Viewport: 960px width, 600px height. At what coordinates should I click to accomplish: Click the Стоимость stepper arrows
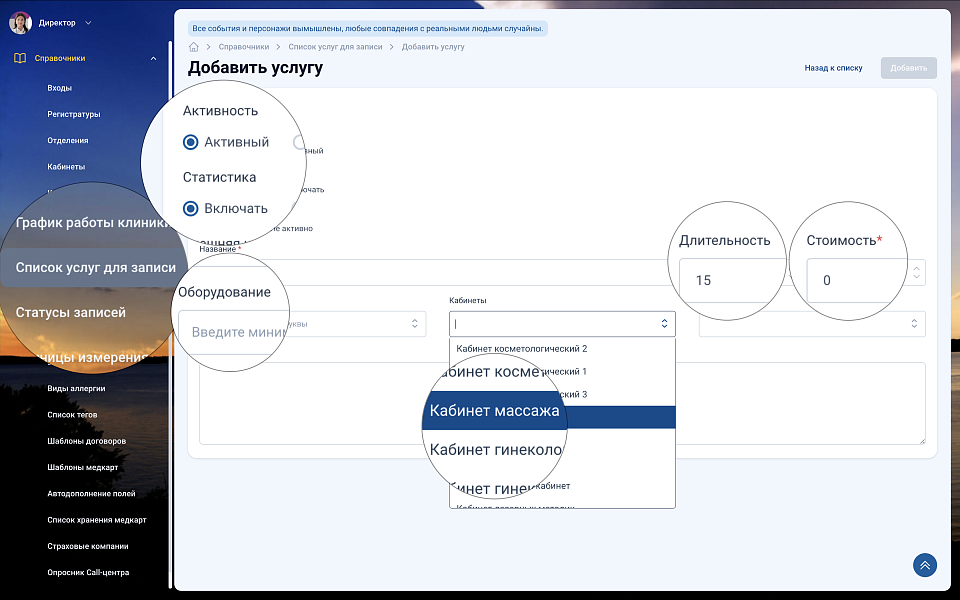(x=918, y=272)
